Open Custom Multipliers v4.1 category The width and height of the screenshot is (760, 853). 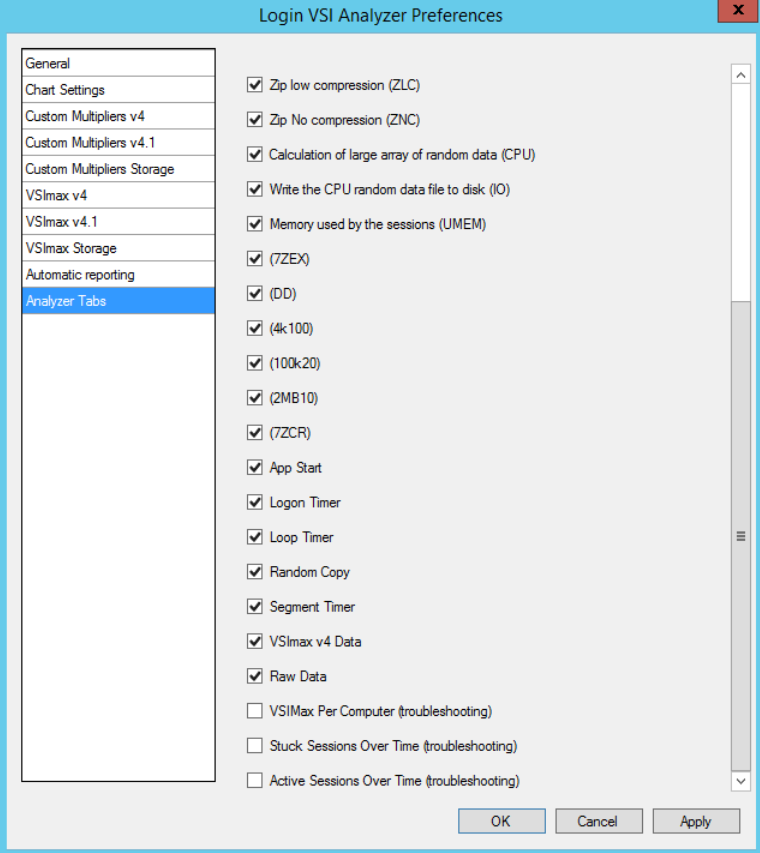118,143
